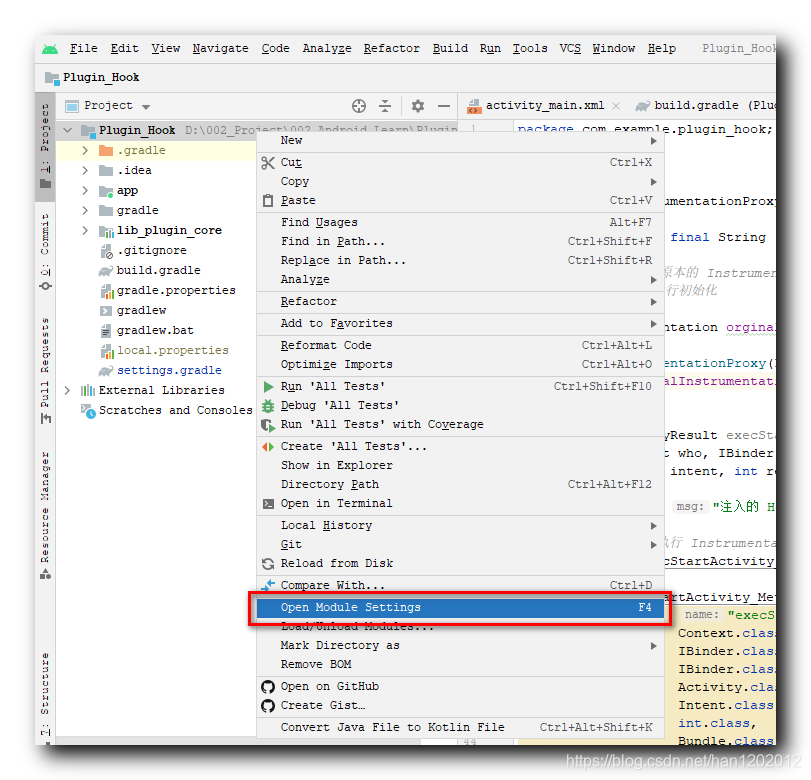Open the Copy submenu
Viewport: 811px width, 780px height.
click(460, 182)
